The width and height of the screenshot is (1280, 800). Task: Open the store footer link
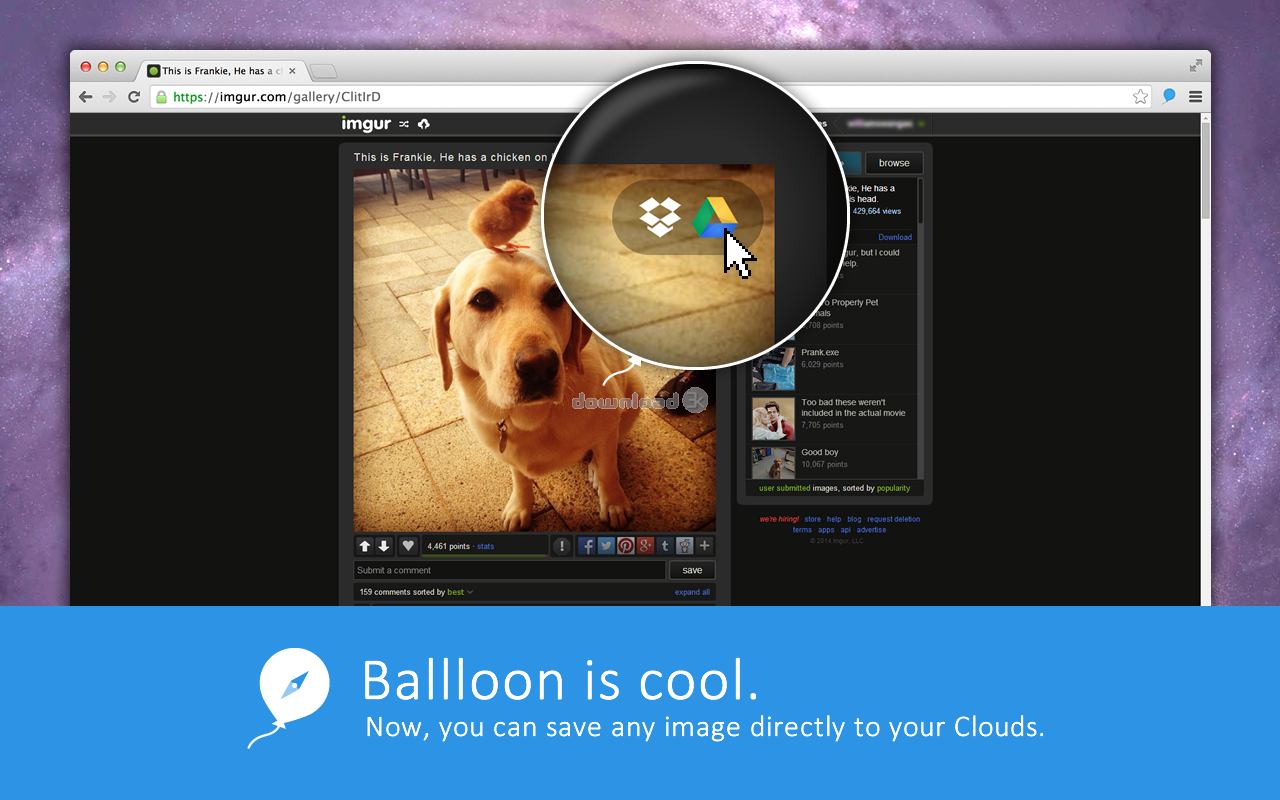point(812,519)
